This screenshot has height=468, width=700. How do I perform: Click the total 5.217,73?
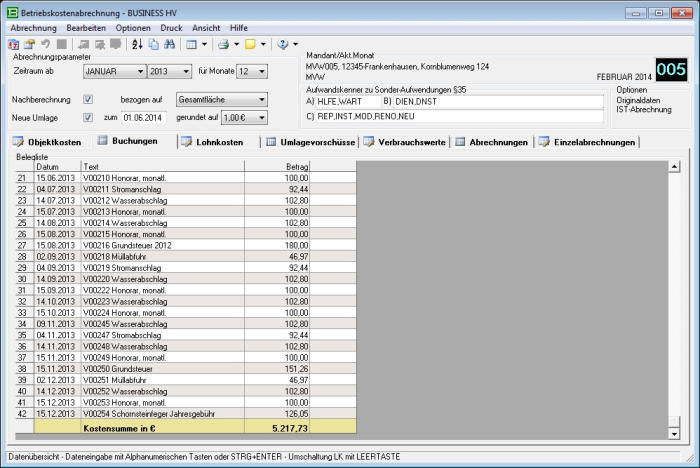point(290,428)
